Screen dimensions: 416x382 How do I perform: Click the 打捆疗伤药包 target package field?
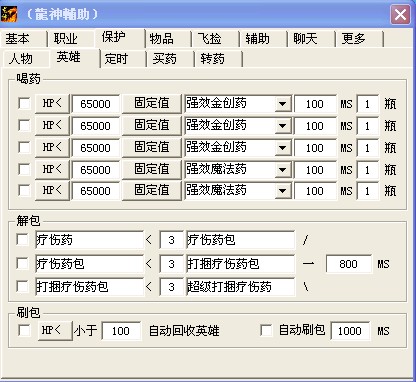pyautogui.click(x=240, y=264)
